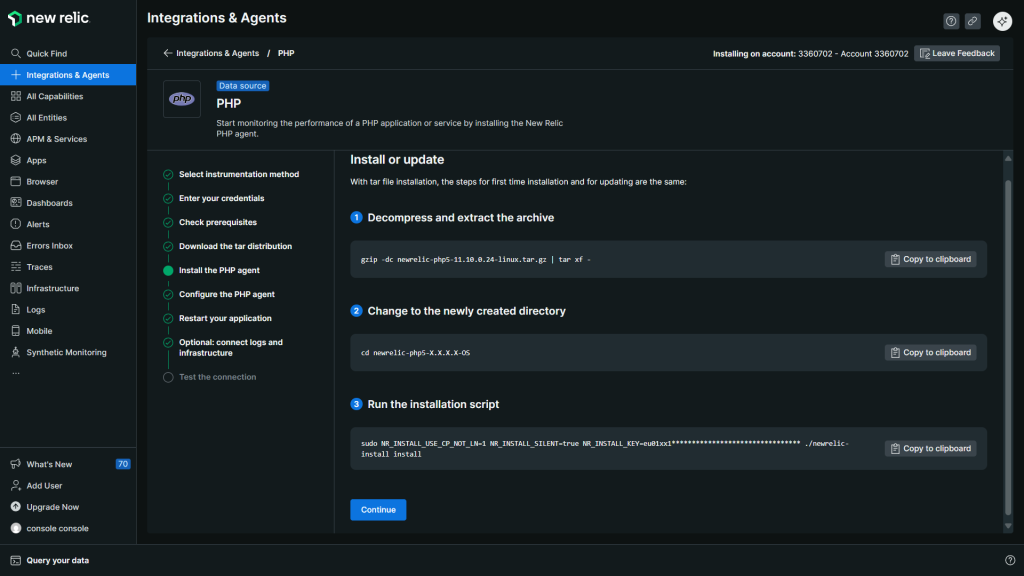Select the 'Test the connection' step

tap(217, 377)
